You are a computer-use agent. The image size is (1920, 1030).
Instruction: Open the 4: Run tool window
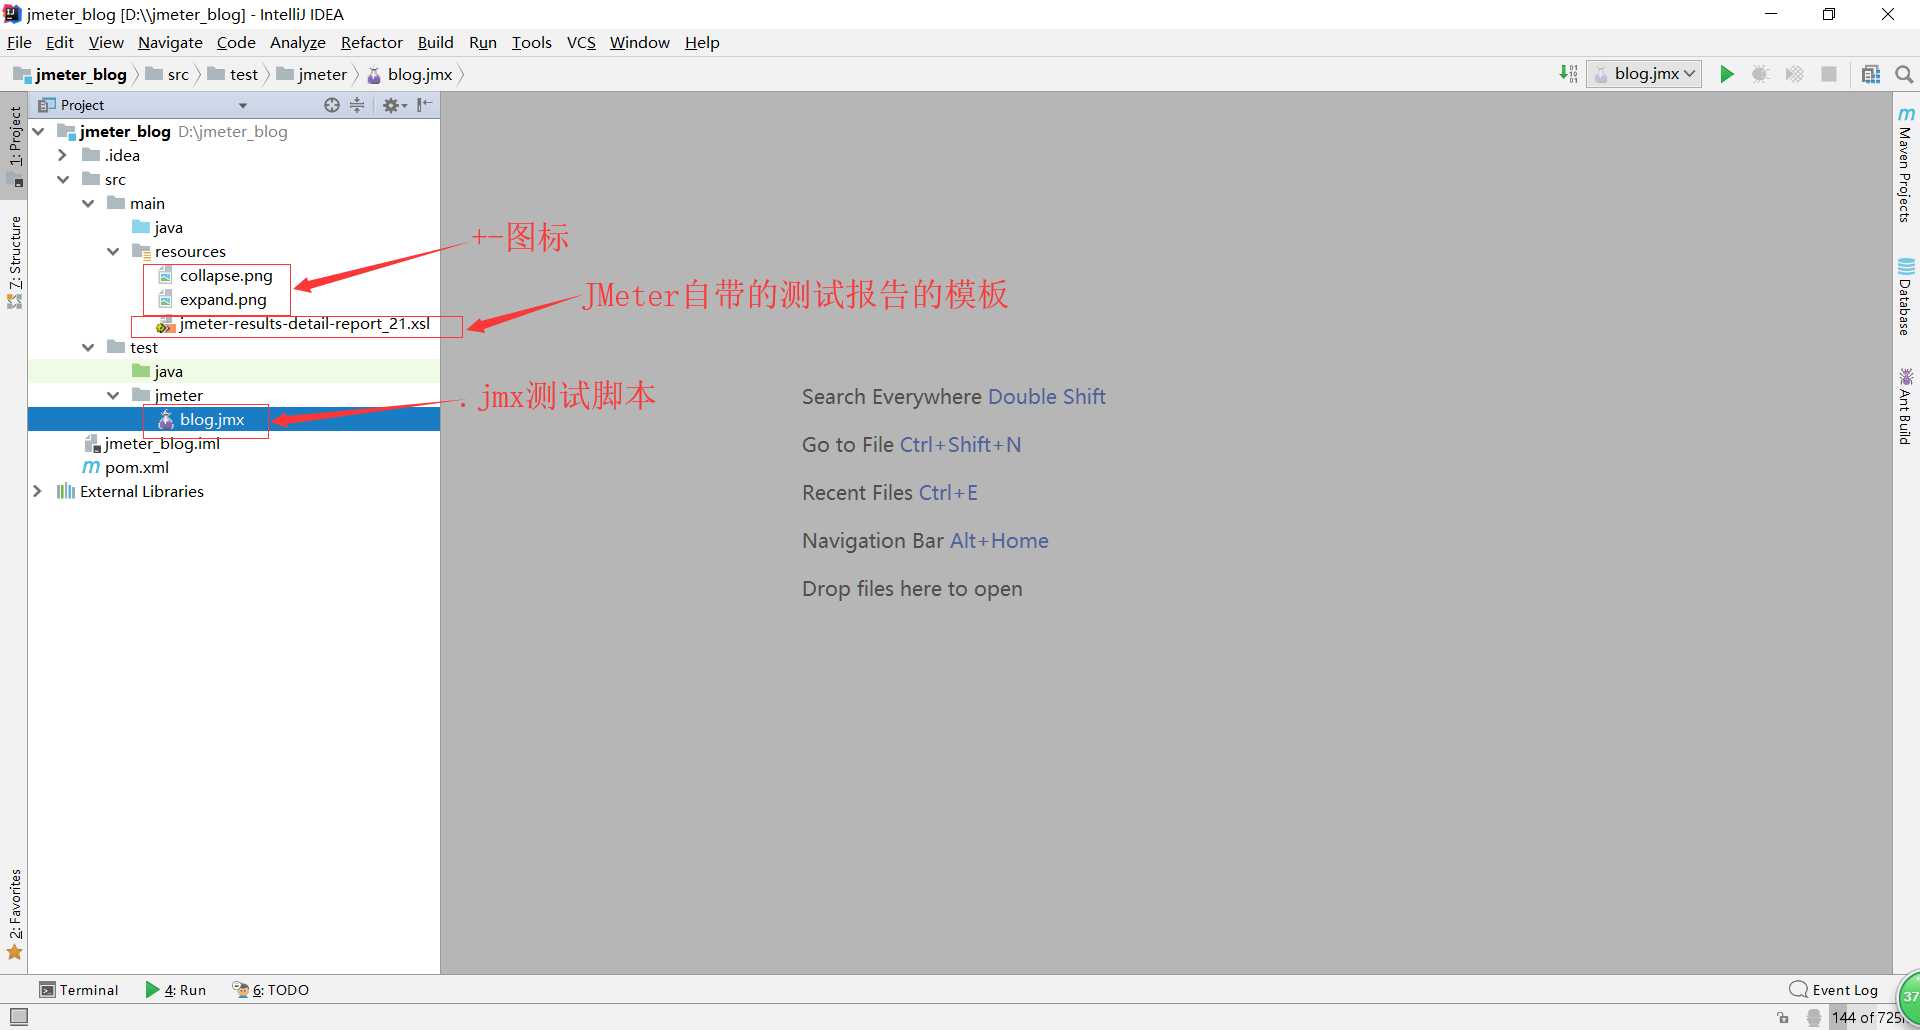pos(176,990)
